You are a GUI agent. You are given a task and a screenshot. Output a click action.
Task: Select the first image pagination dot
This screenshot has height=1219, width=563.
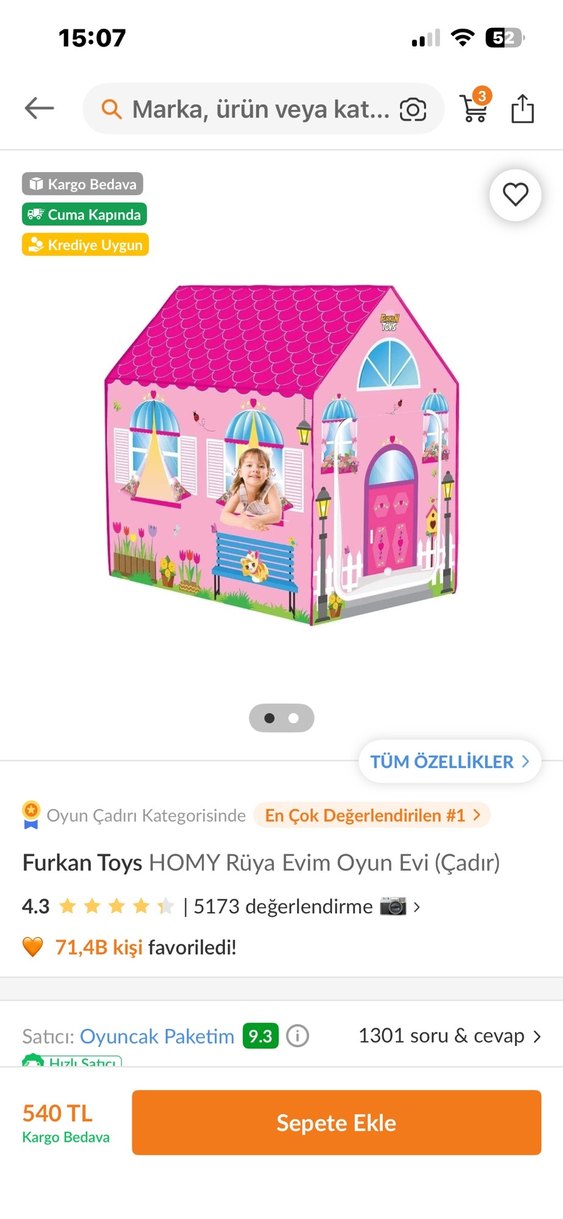pos(269,718)
